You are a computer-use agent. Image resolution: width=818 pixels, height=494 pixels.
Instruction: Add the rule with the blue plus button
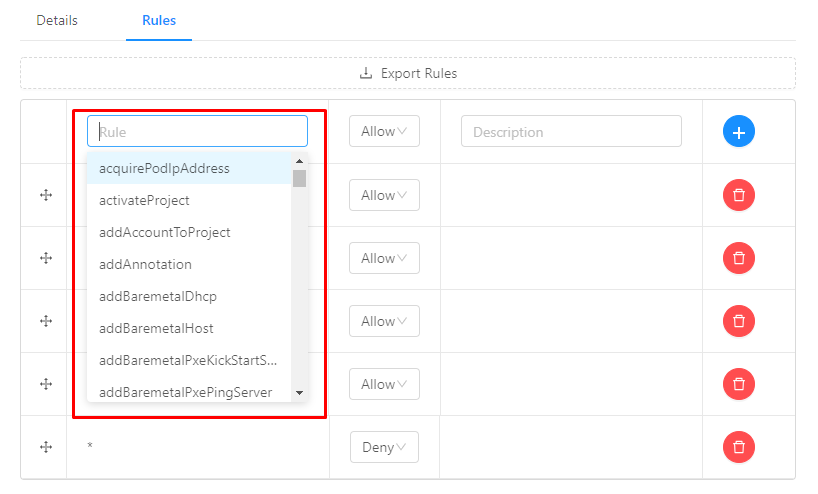point(739,131)
